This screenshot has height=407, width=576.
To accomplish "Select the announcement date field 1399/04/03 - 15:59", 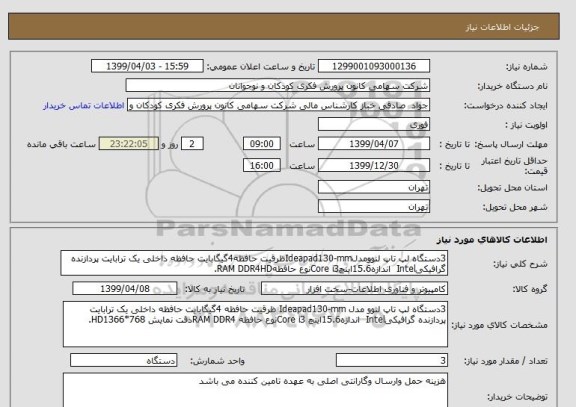I will [147, 66].
